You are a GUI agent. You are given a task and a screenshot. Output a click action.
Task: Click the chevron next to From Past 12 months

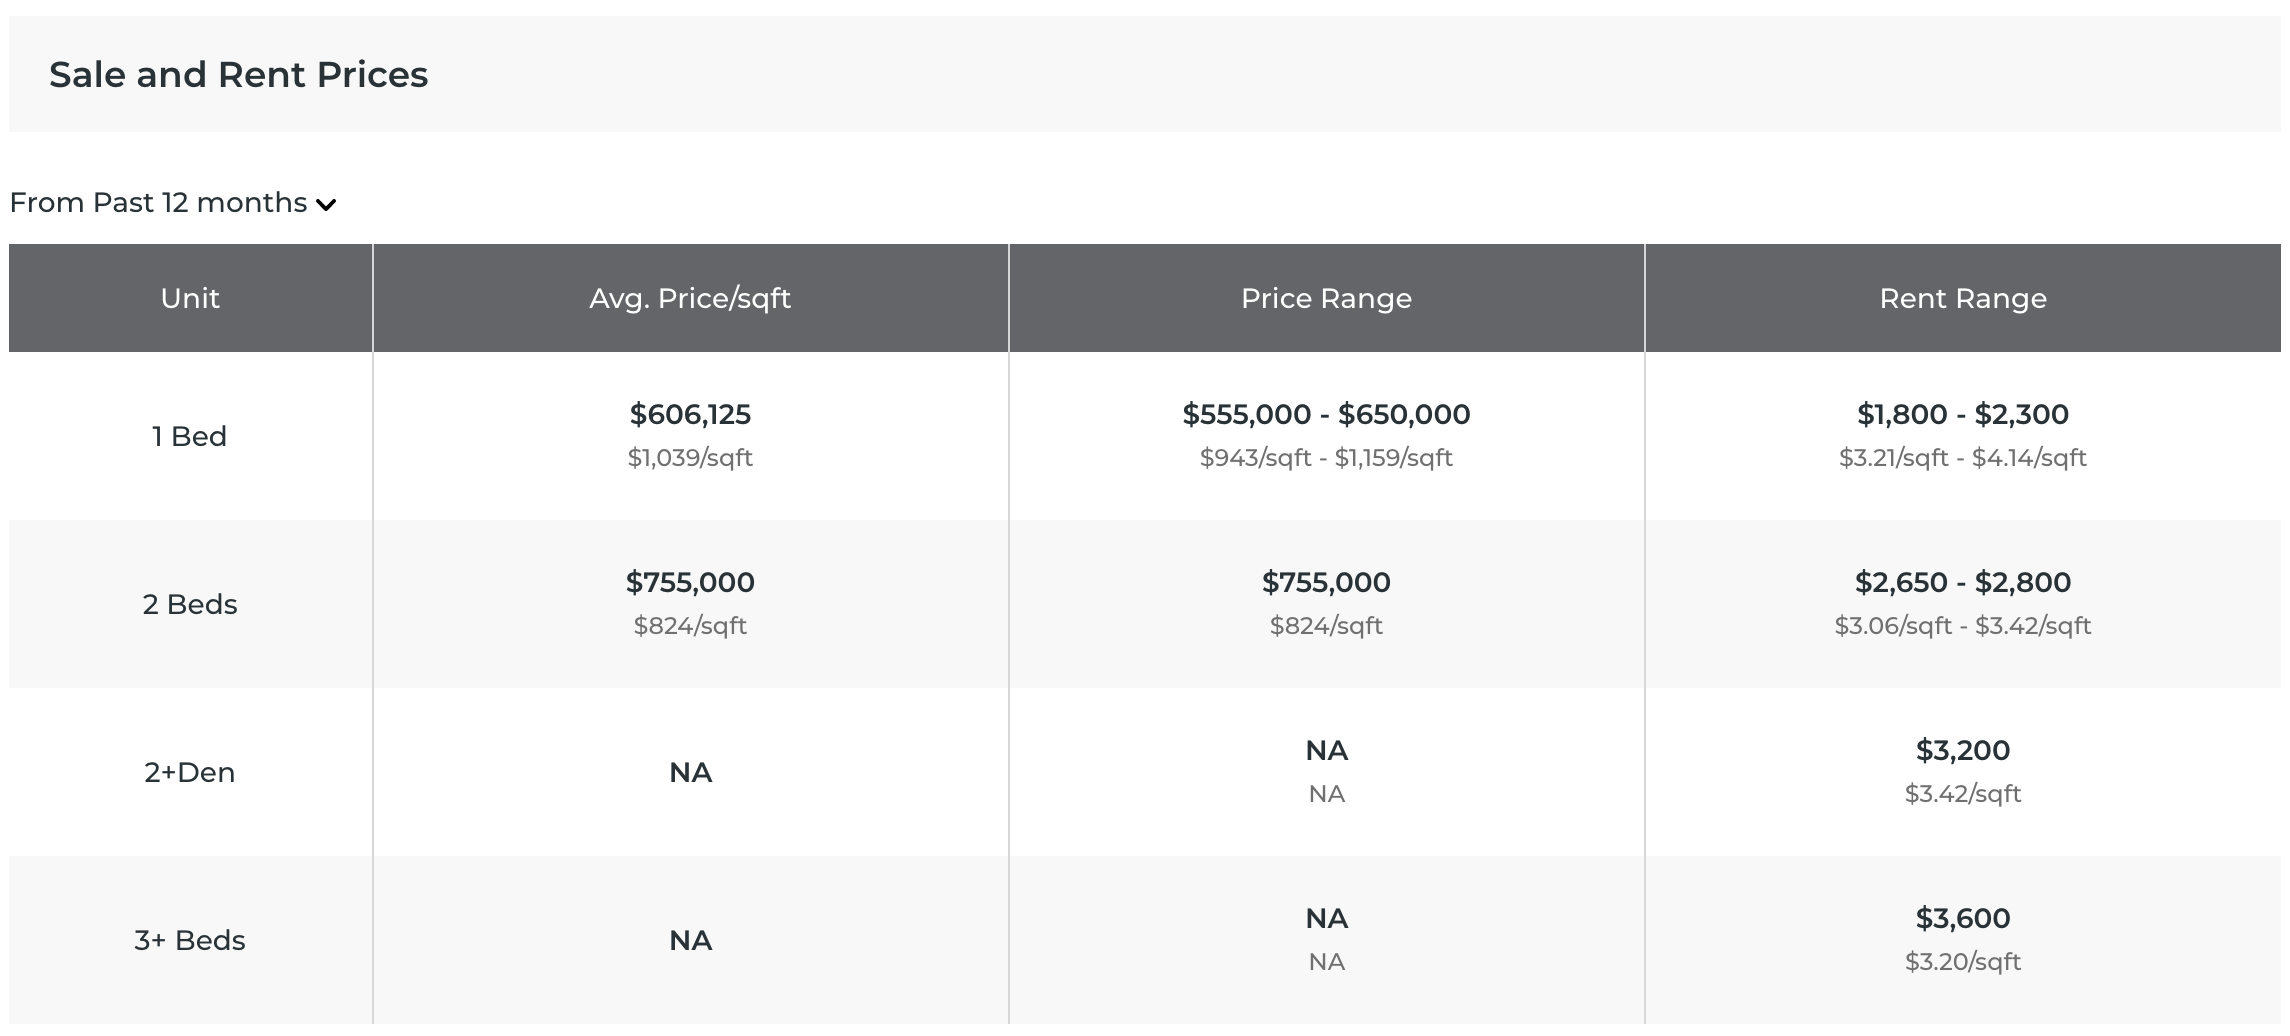click(x=326, y=205)
